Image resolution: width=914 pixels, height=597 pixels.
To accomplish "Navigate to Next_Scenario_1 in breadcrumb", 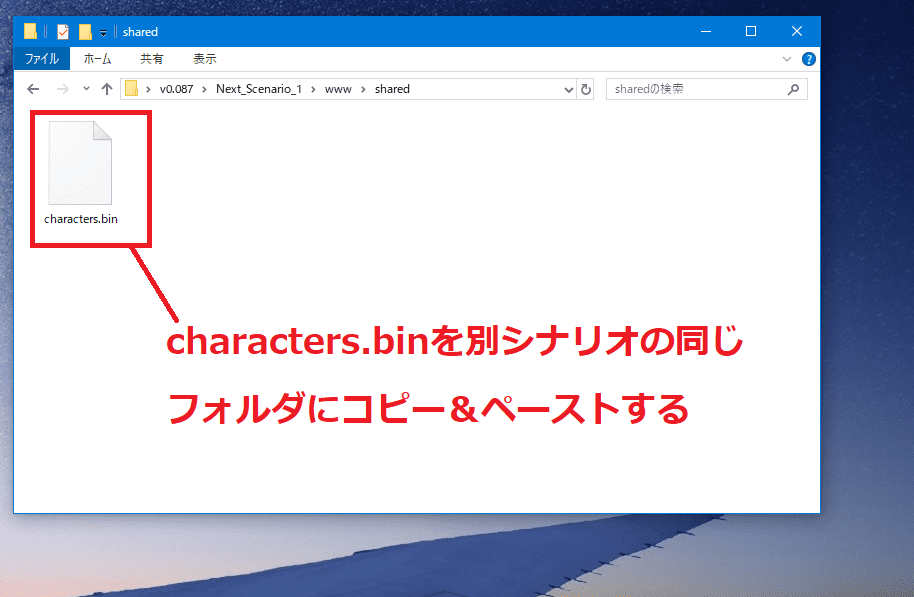I will [x=259, y=89].
